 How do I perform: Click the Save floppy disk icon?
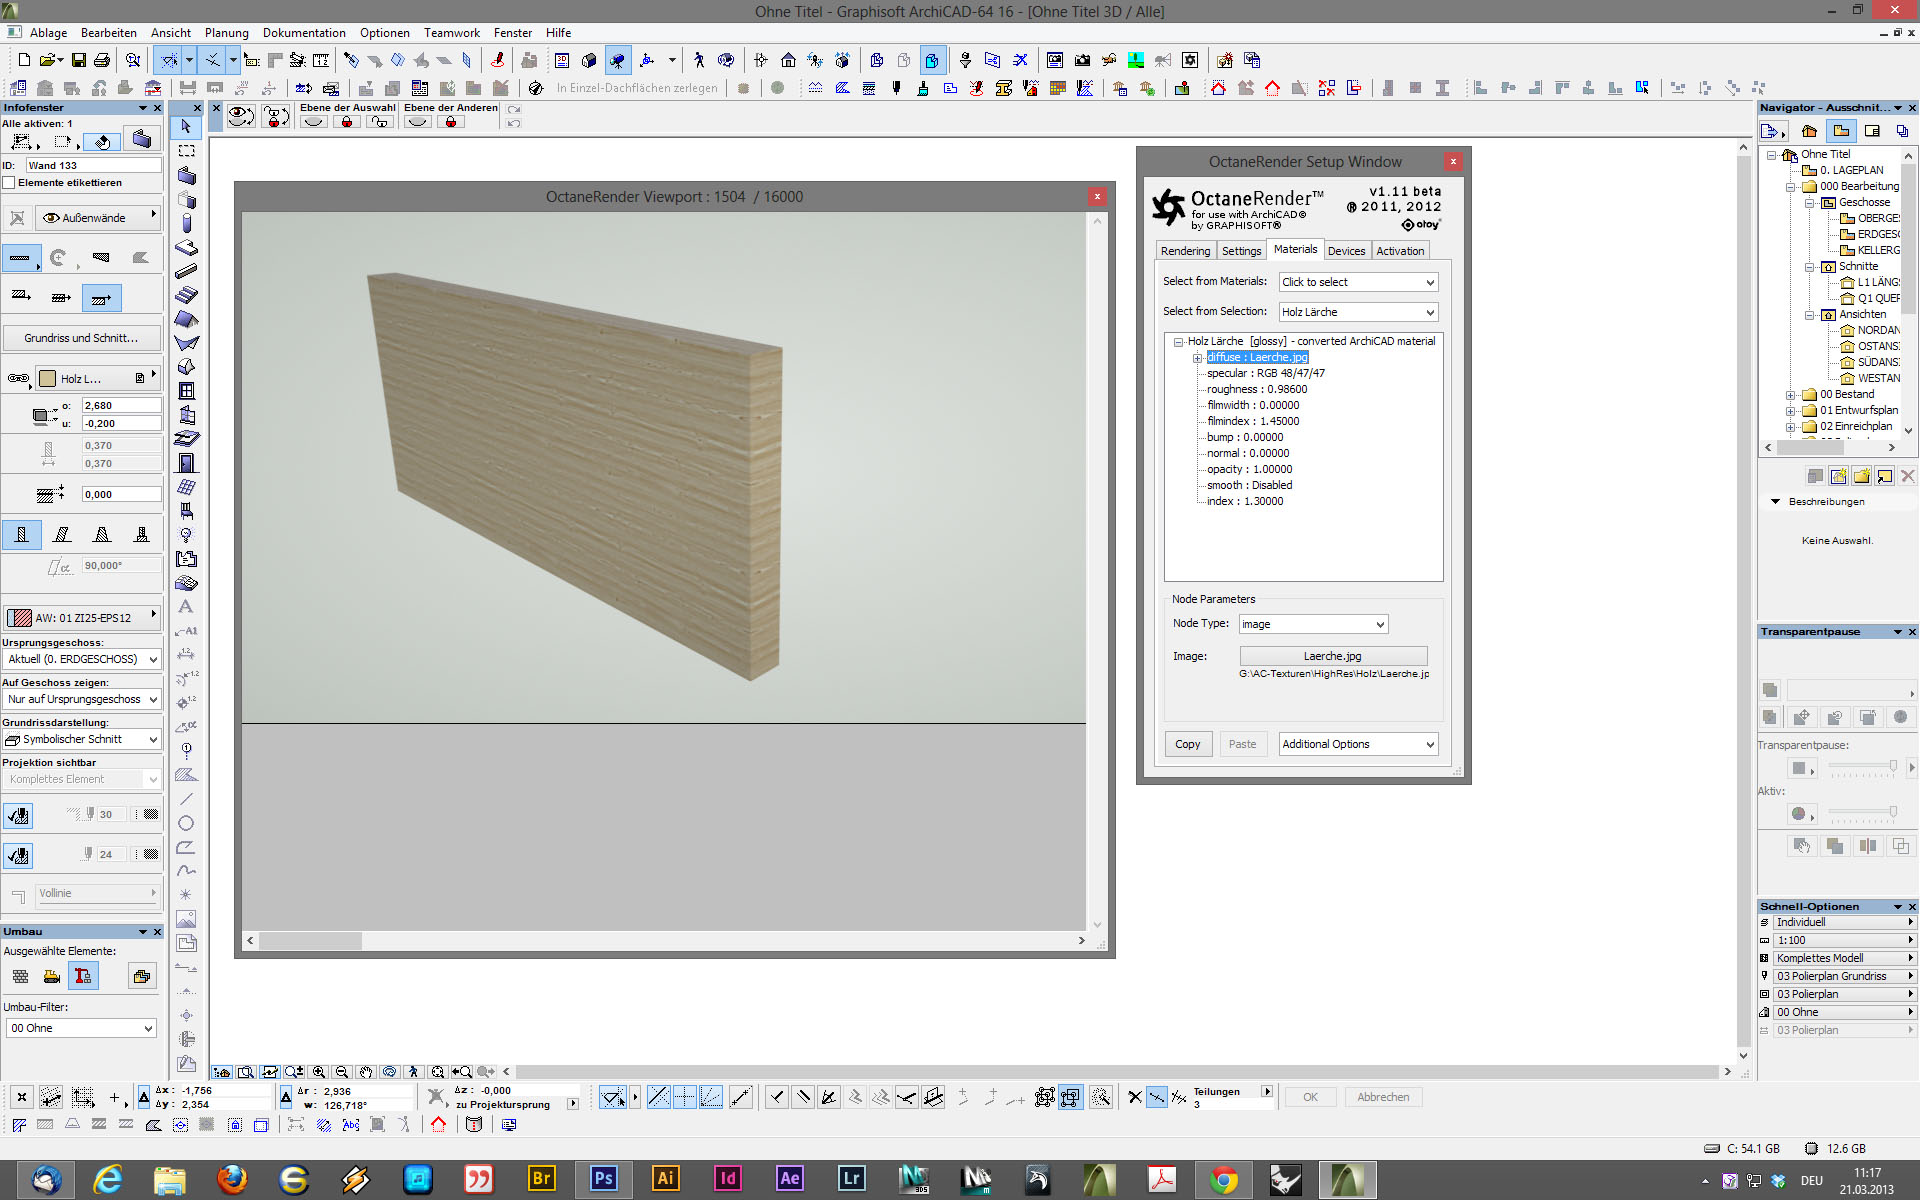78,60
